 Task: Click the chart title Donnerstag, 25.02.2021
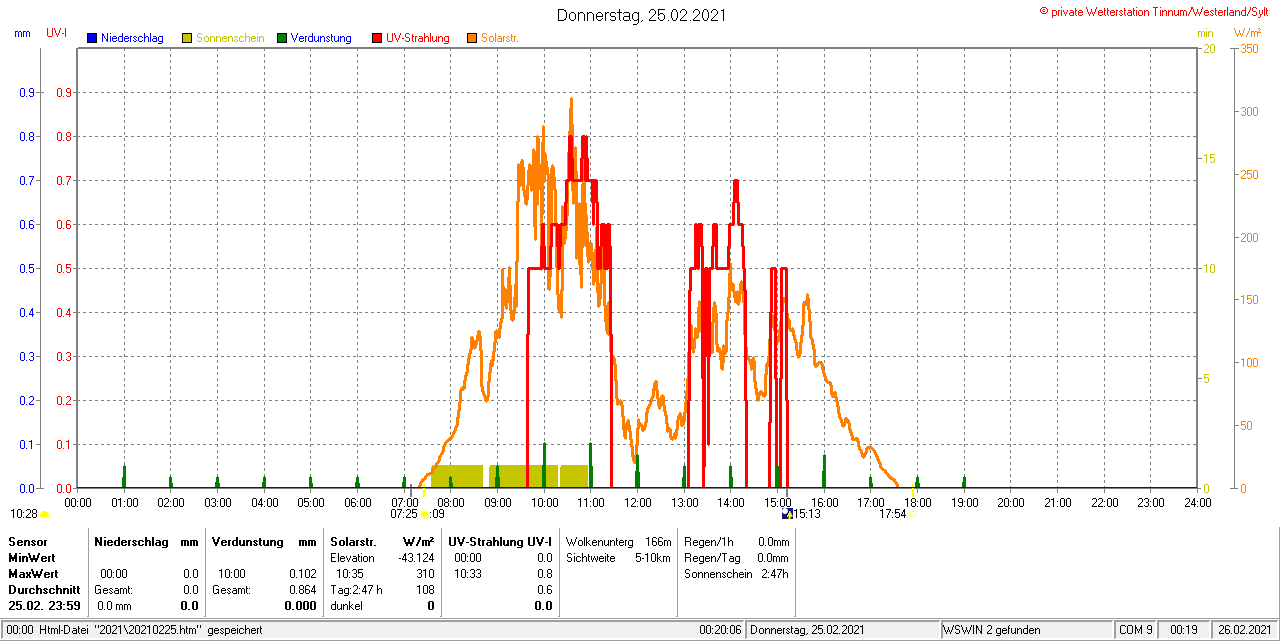coord(641,15)
